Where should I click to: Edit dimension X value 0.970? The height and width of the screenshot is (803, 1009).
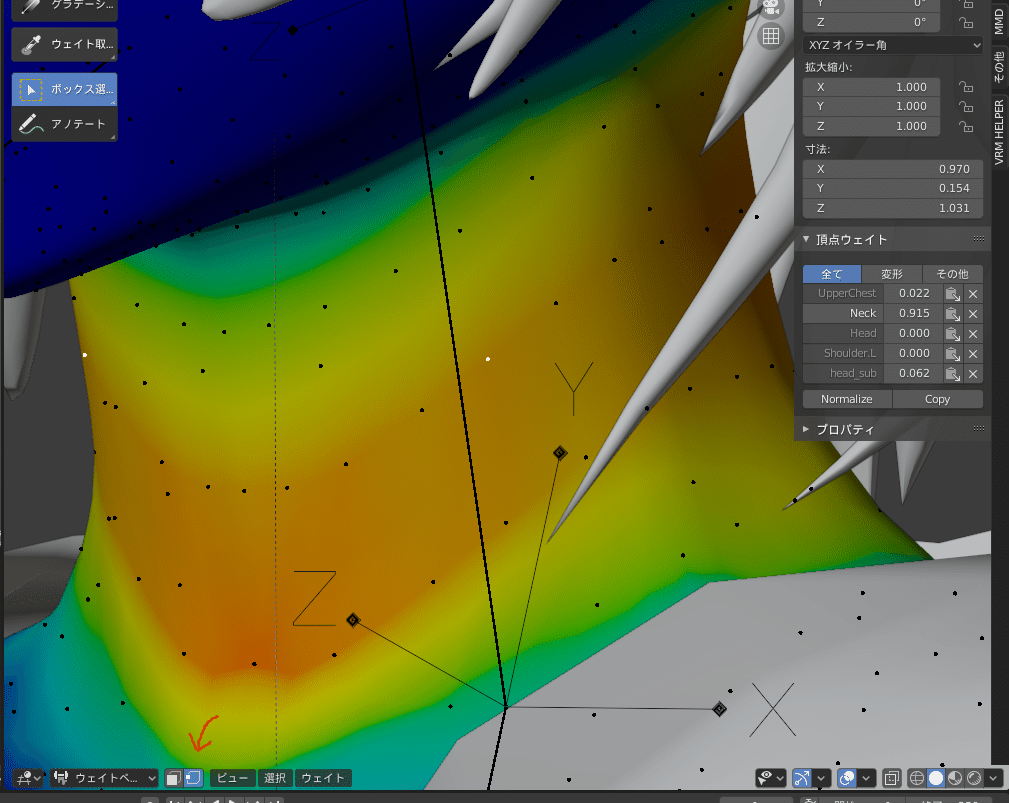(x=893, y=169)
